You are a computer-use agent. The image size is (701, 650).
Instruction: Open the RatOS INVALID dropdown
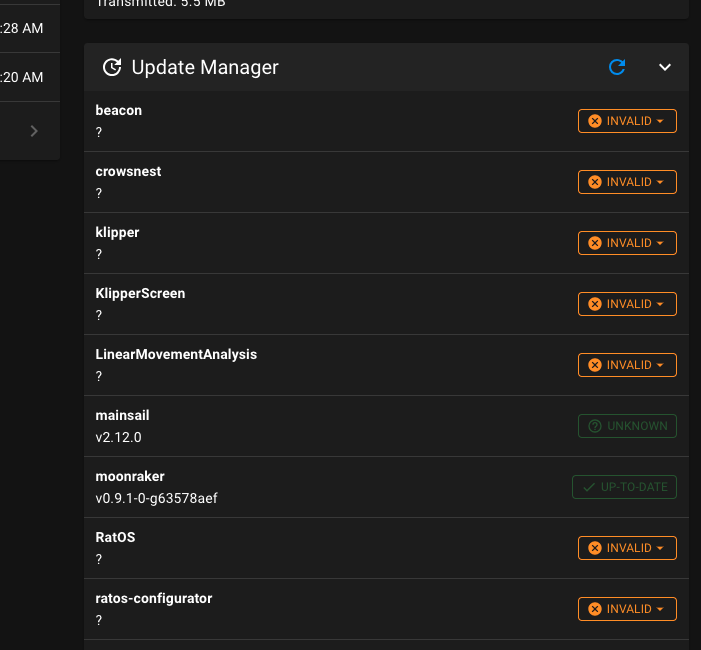627,548
